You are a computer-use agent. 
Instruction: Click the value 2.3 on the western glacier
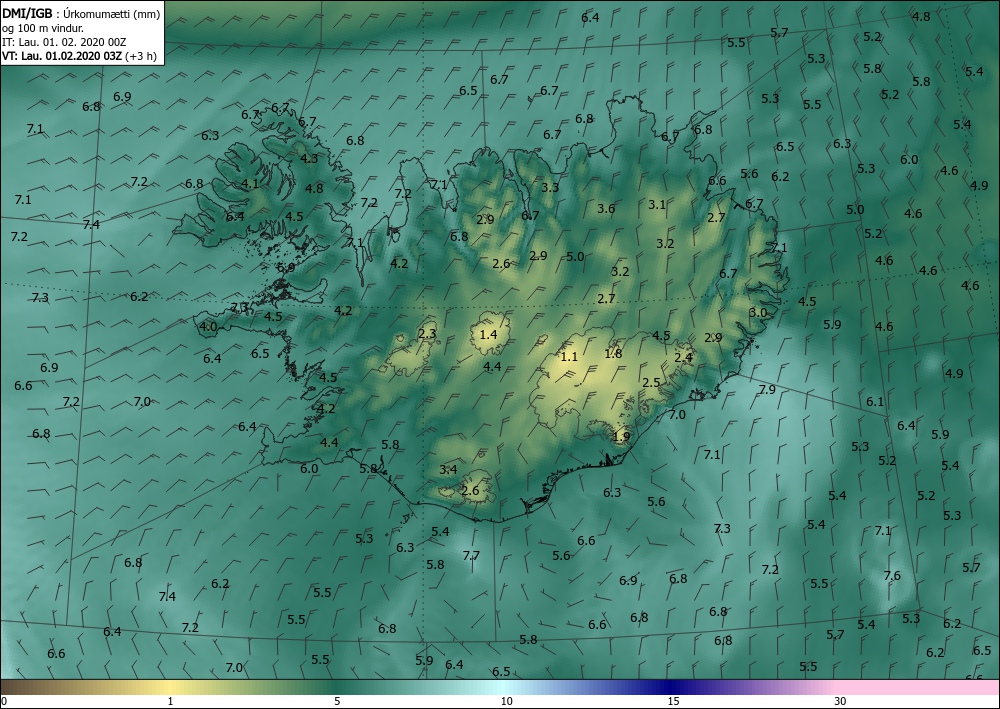tap(427, 333)
